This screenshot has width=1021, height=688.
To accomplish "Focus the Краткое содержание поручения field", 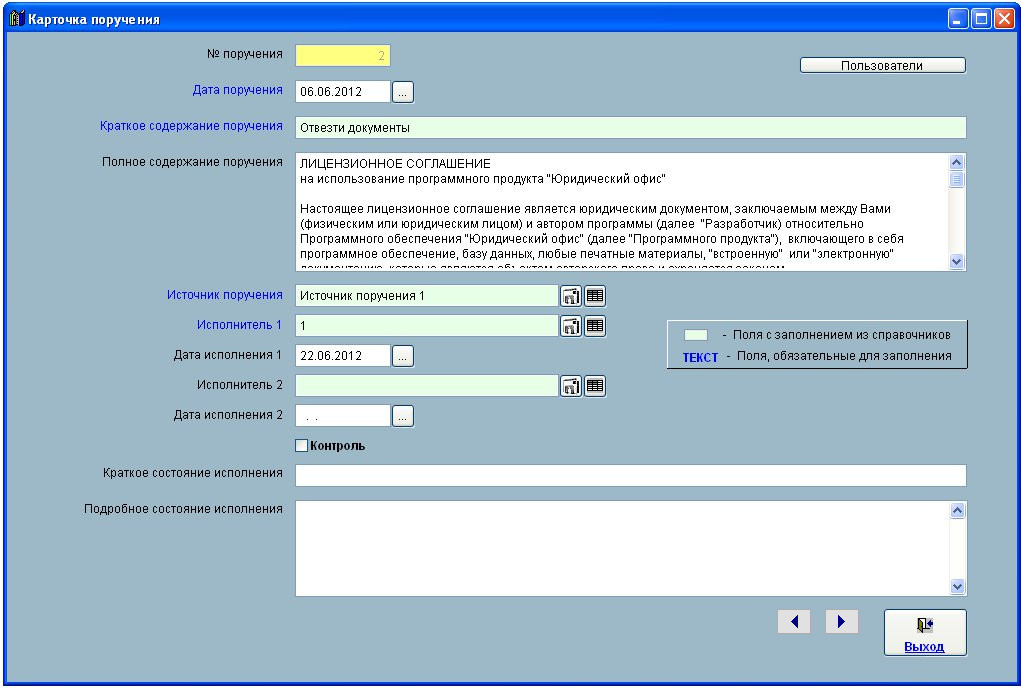I will (630, 128).
